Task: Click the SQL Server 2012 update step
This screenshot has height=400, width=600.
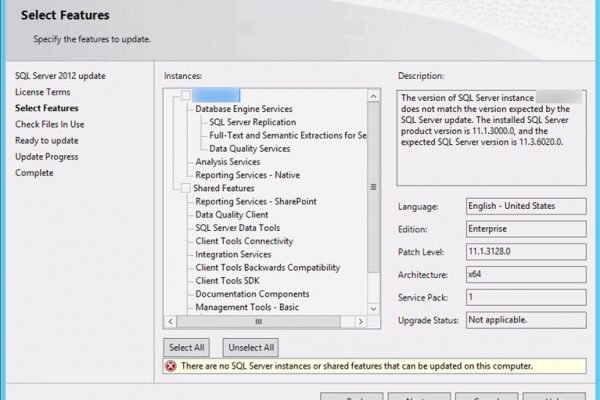Action: click(x=60, y=76)
